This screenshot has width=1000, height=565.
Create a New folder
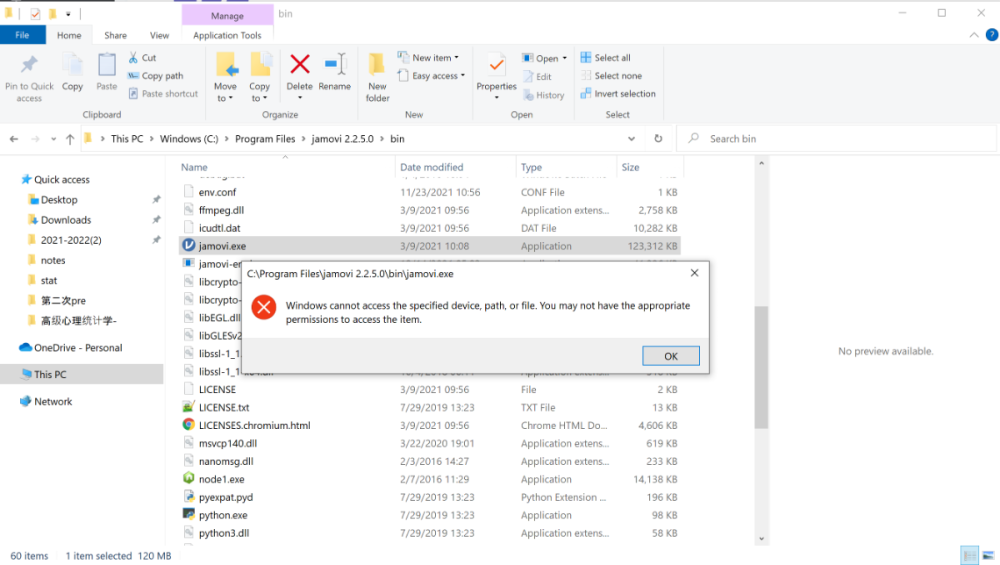377,77
